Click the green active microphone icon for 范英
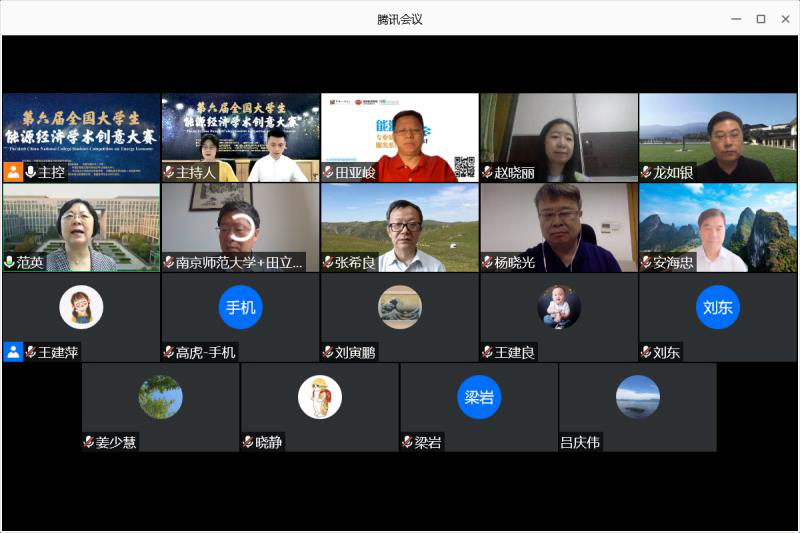The width and height of the screenshot is (800, 533). point(9,263)
